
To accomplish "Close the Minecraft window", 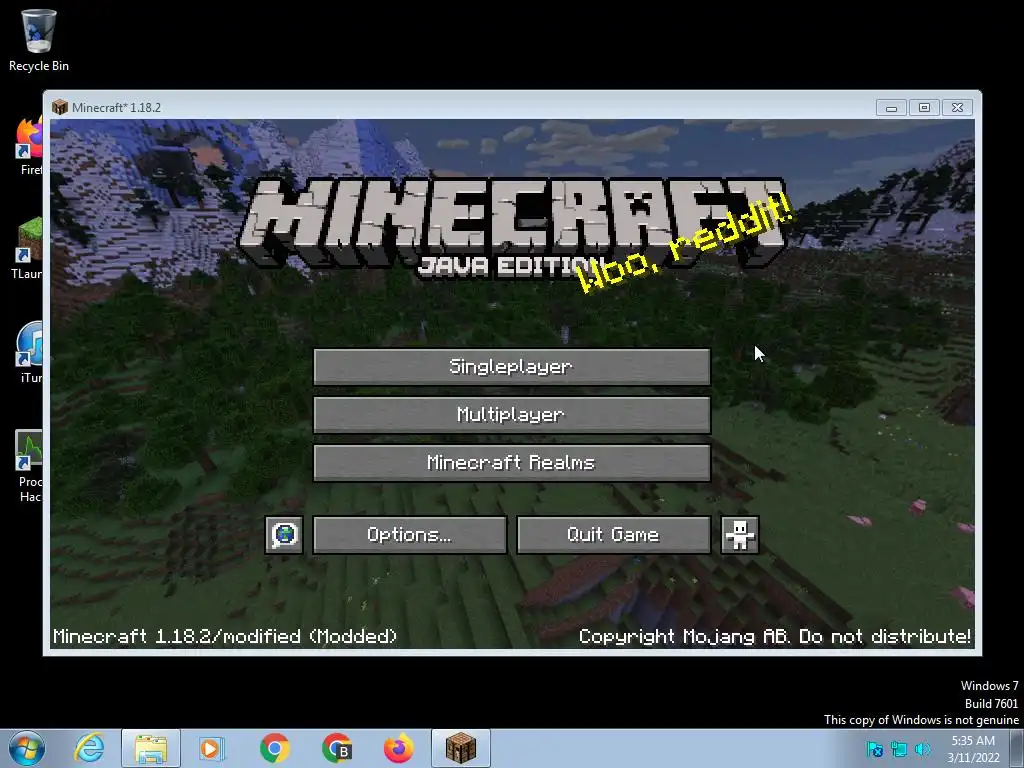I will 957,107.
